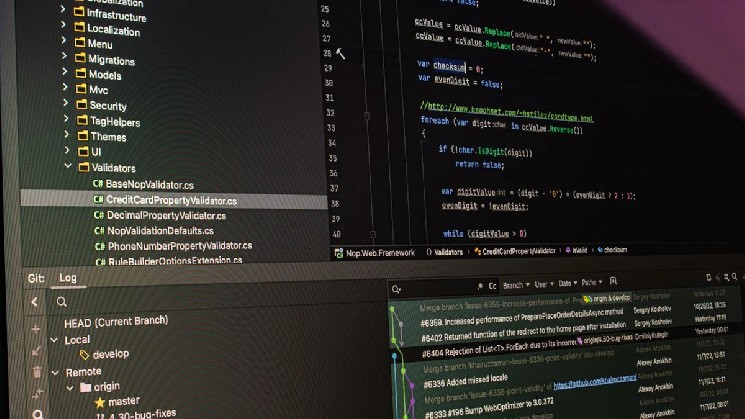Image resolution: width=745 pixels, height=419 pixels.
Task: Click the checksum variable at line 29
Action: (x=449, y=66)
